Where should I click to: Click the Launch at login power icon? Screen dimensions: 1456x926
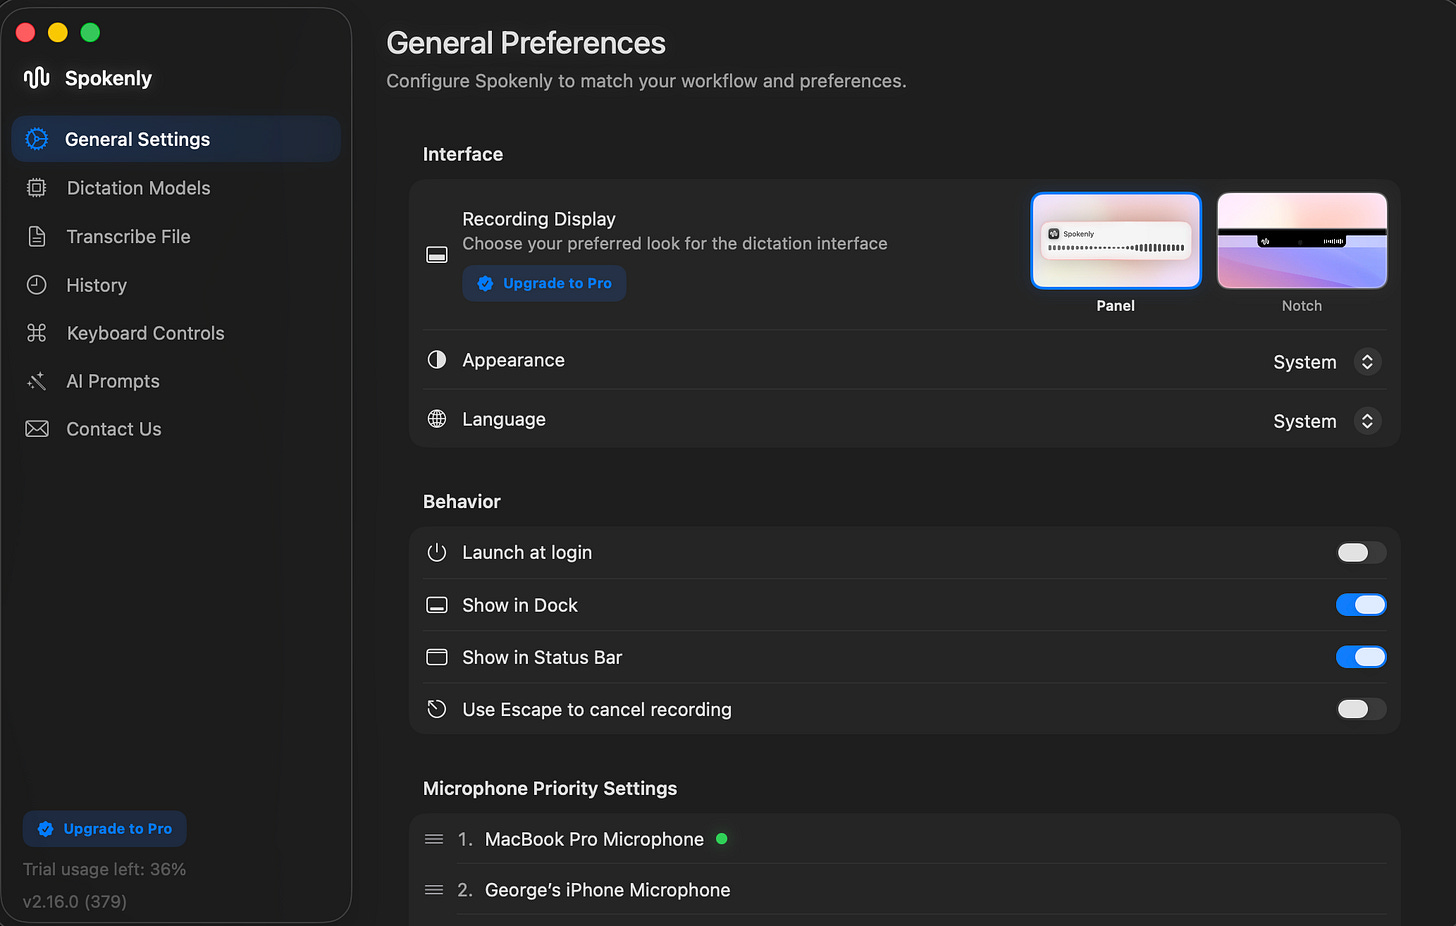(x=437, y=552)
